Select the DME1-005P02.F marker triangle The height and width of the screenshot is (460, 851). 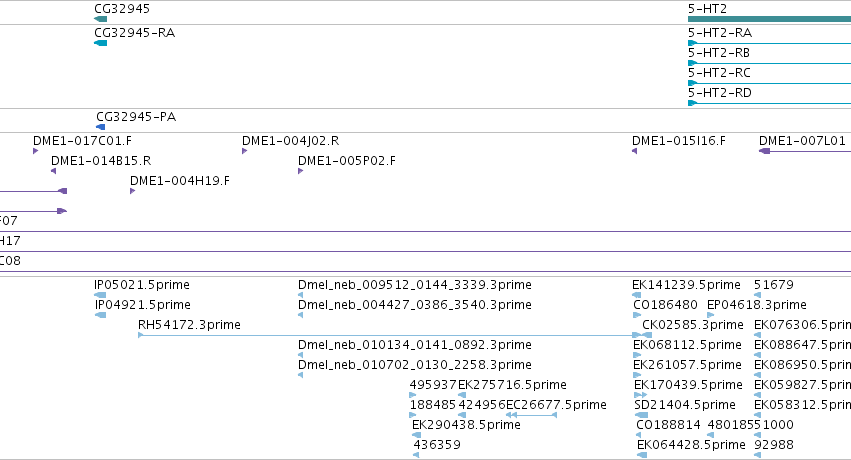[x=301, y=171]
